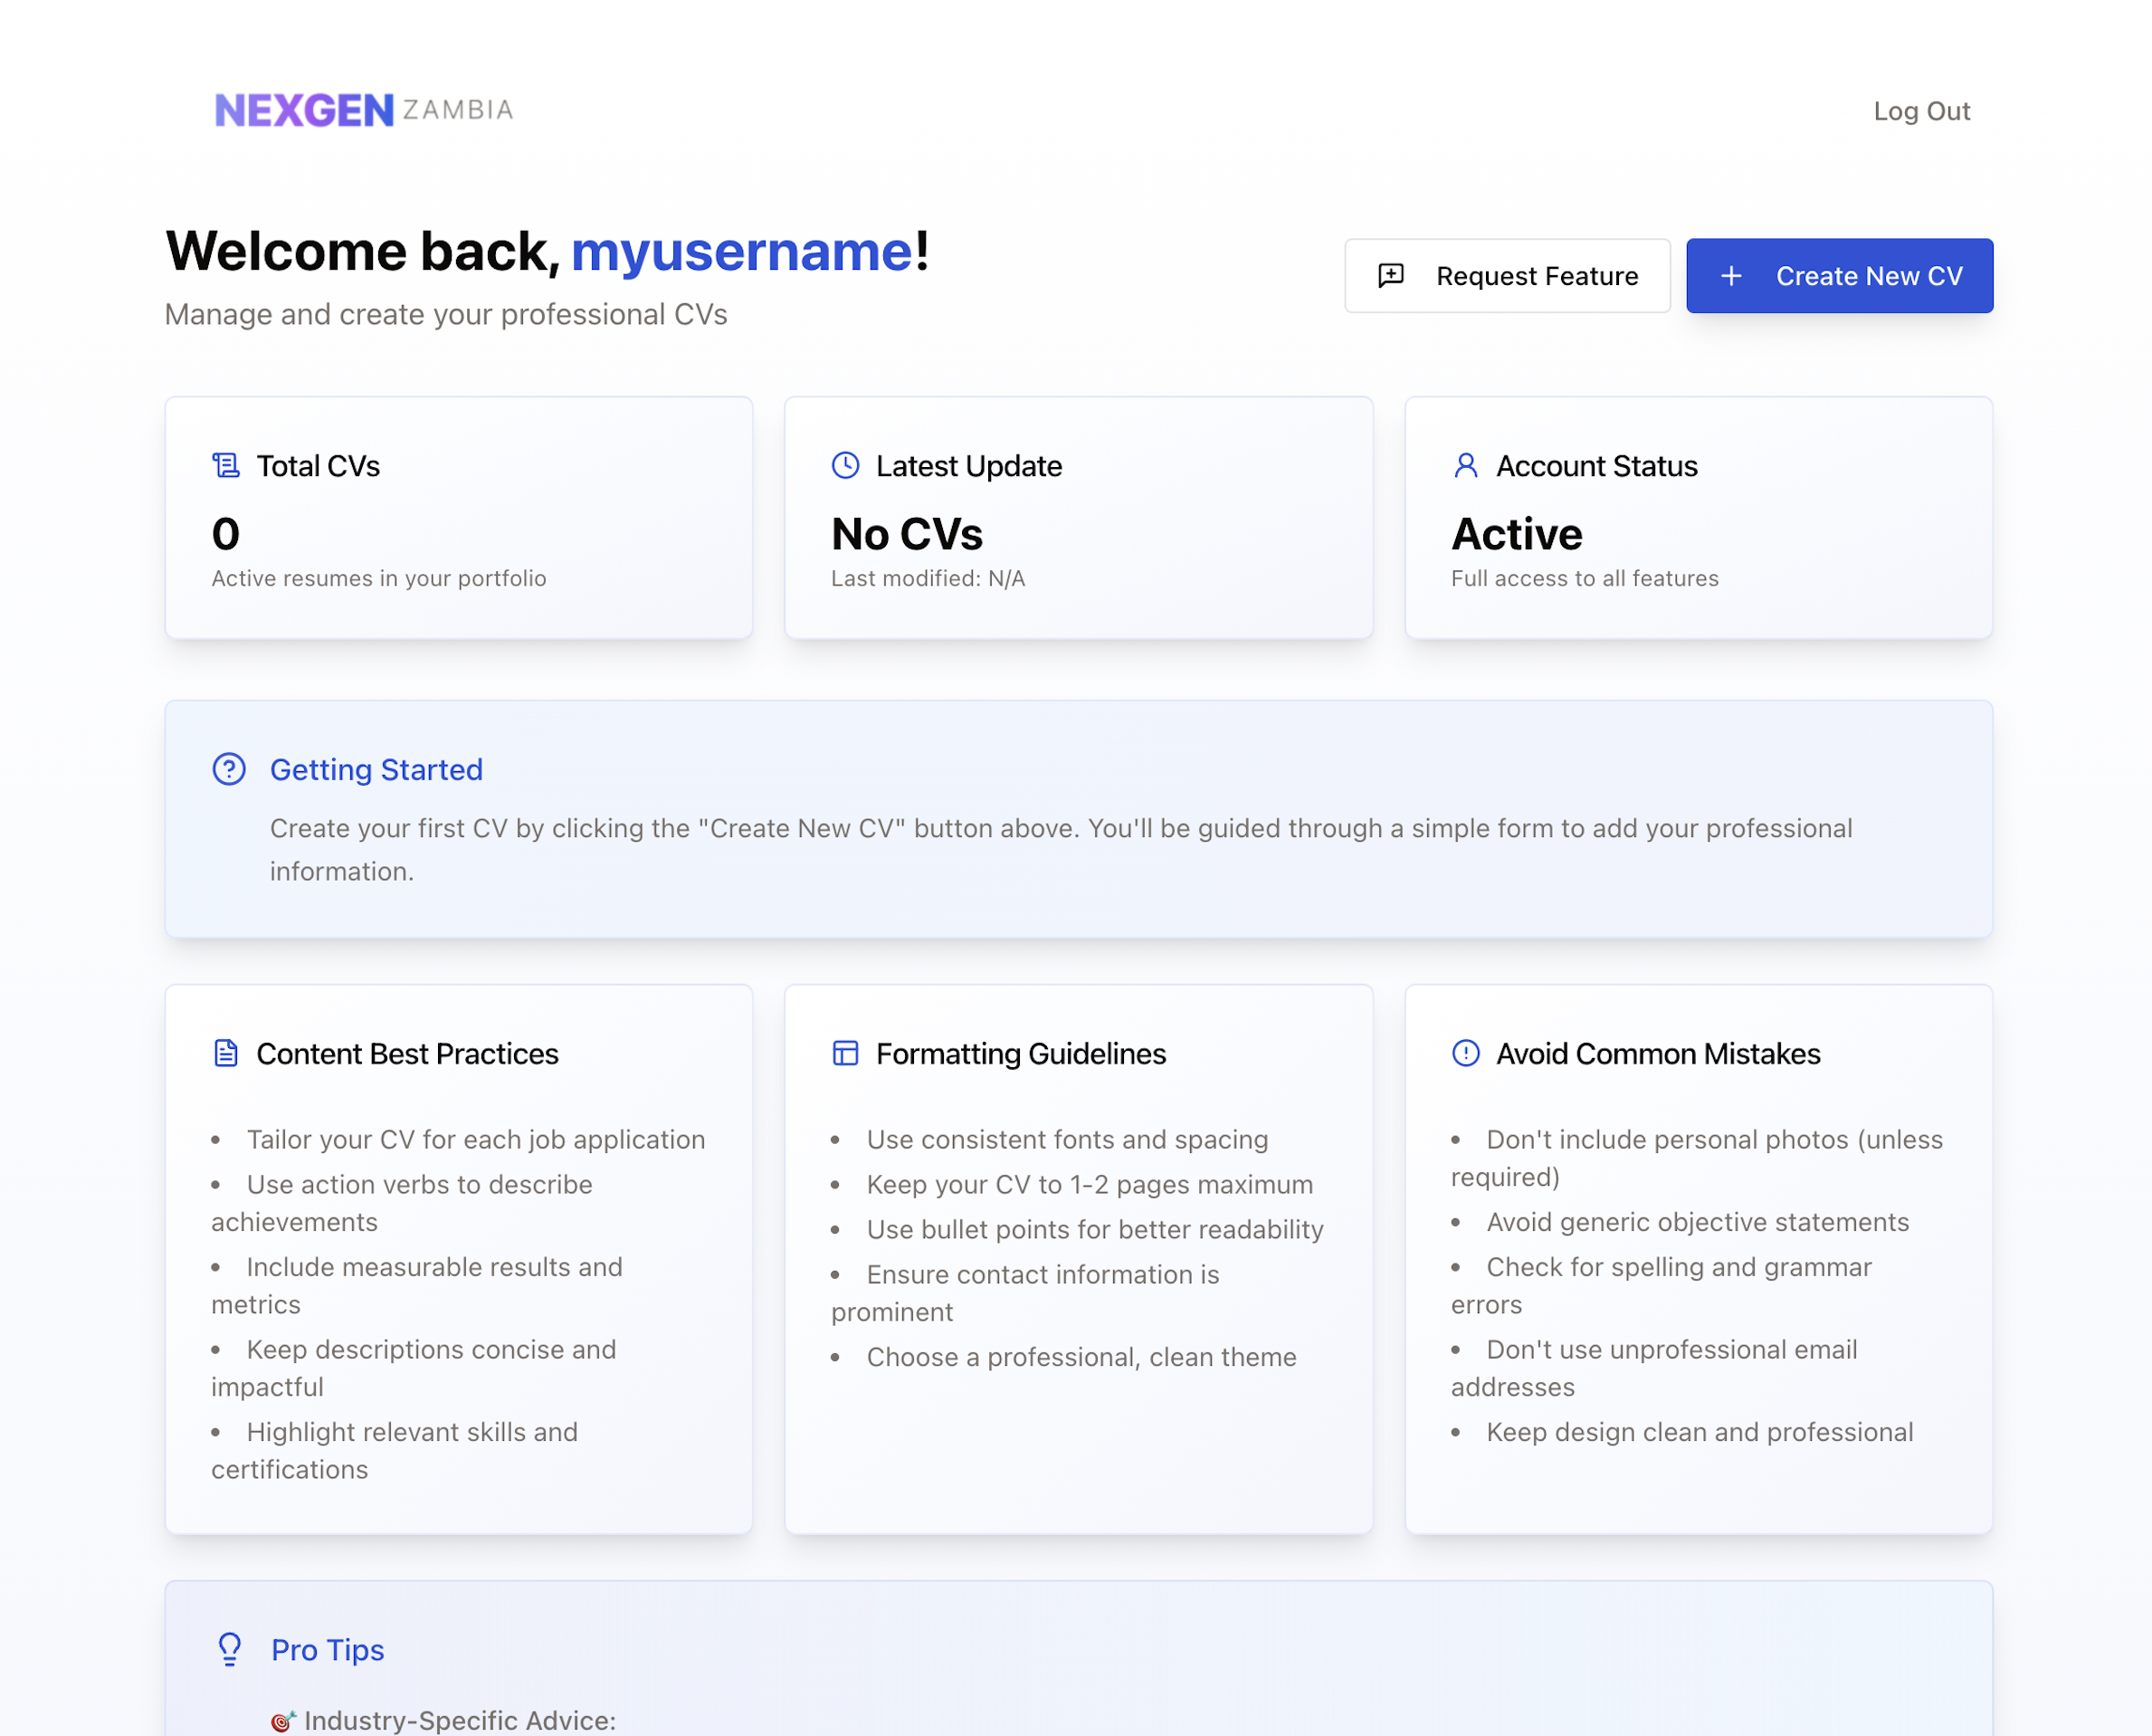Image resolution: width=2152 pixels, height=1736 pixels.
Task: Click the 'Formatting Guidelines' card title
Action: [x=1021, y=1054]
